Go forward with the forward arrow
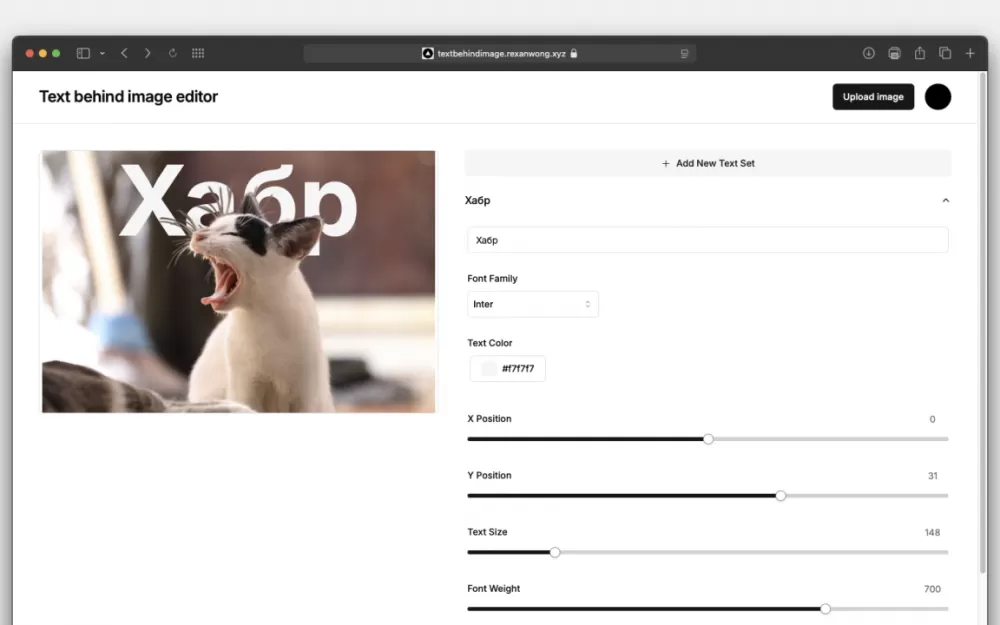Image resolution: width=1000 pixels, height=625 pixels. click(x=148, y=54)
